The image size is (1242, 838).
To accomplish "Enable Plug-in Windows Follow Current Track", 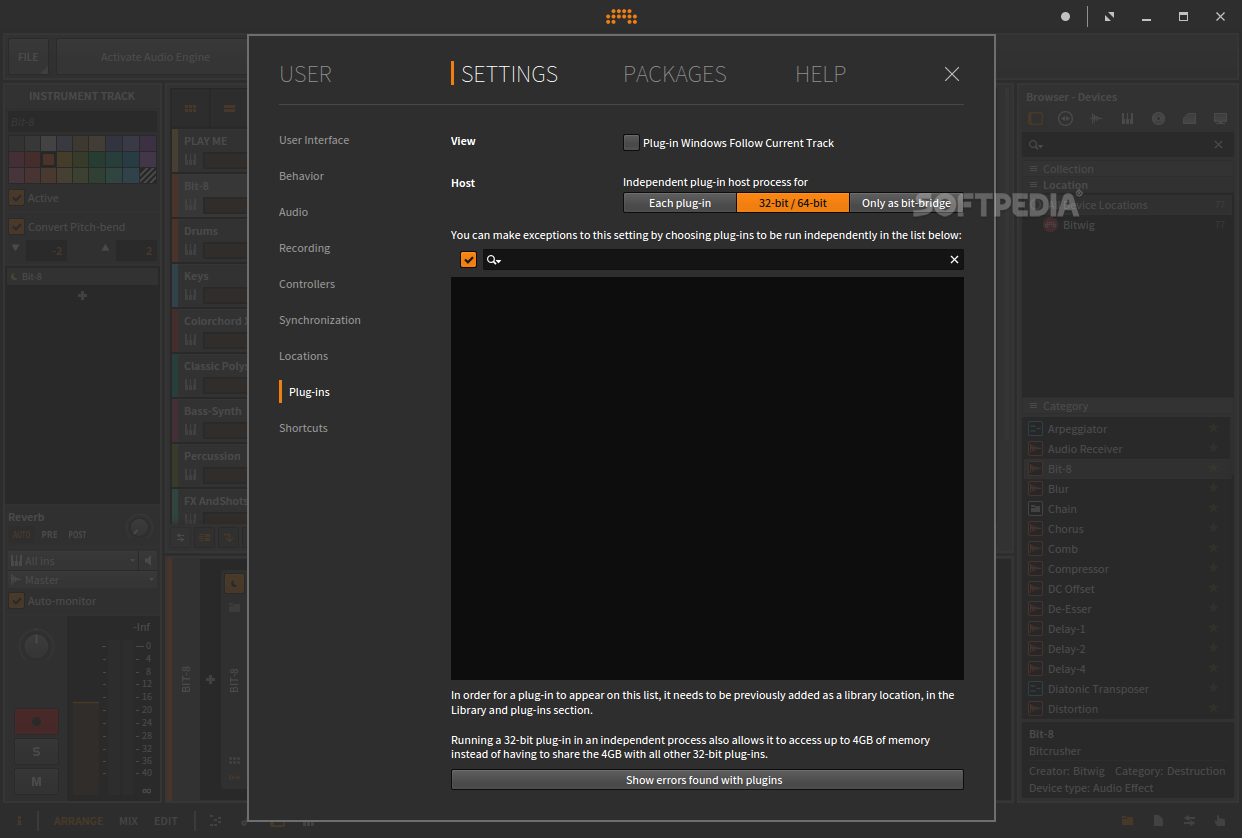I will pyautogui.click(x=631, y=143).
